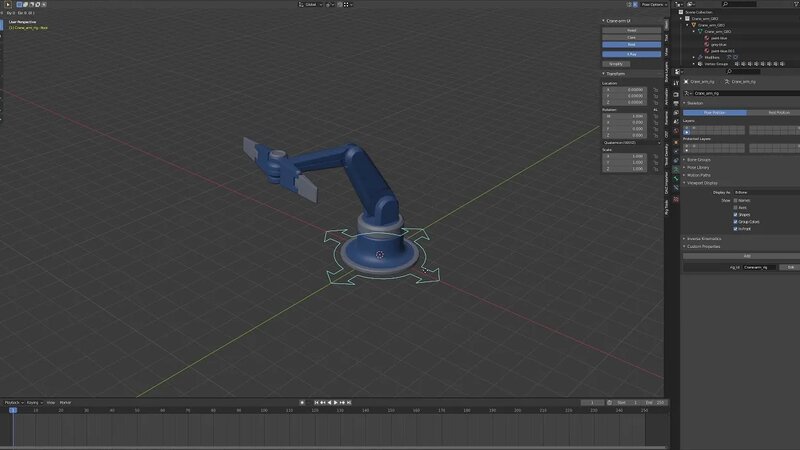Switch to the DAZ Importer sidebar tab
The width and height of the screenshot is (800, 450).
[666, 183]
